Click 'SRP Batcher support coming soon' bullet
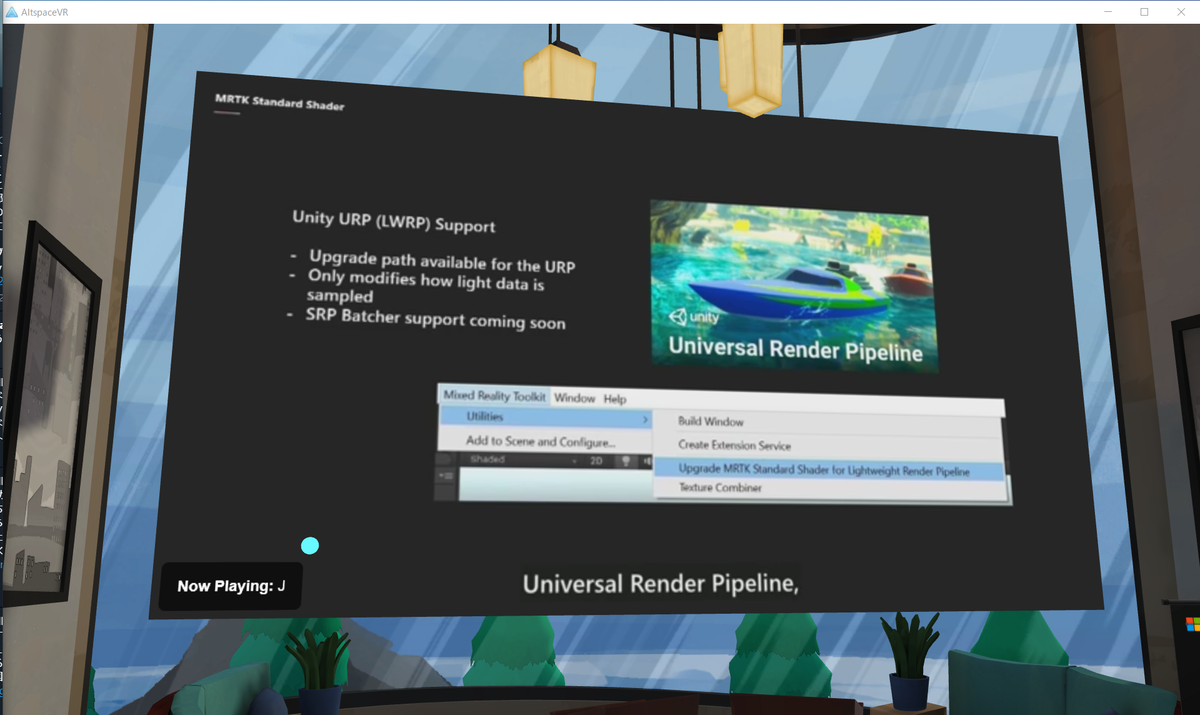The height and width of the screenshot is (715, 1200). pos(435,320)
